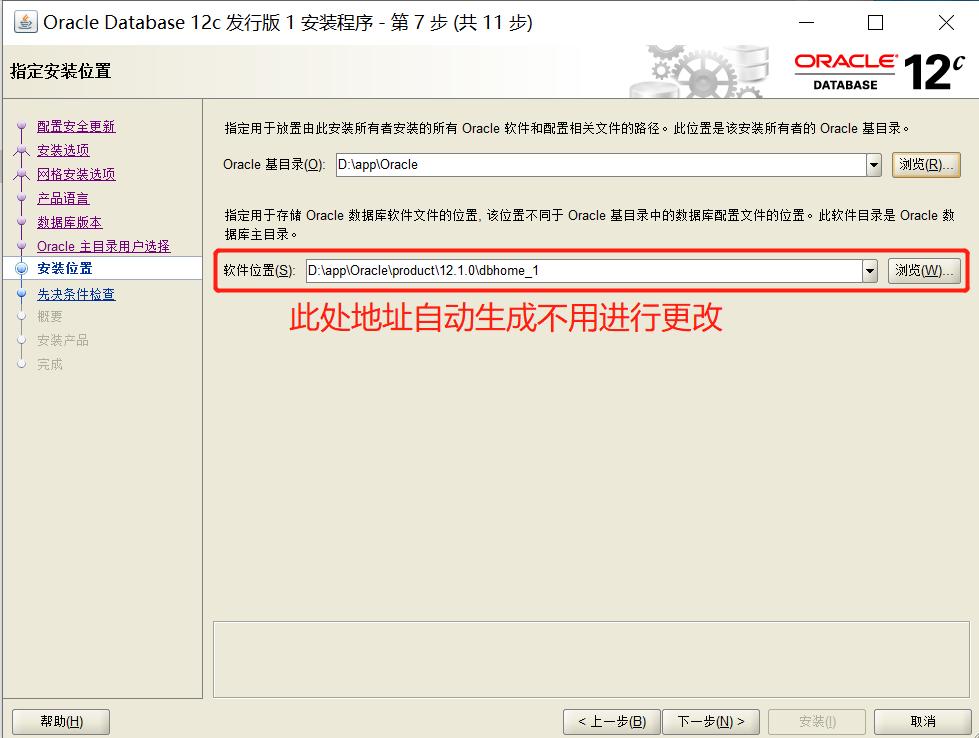The width and height of the screenshot is (979, 738).
Task: Click the 软件位置 path input field
Action: (x=584, y=271)
